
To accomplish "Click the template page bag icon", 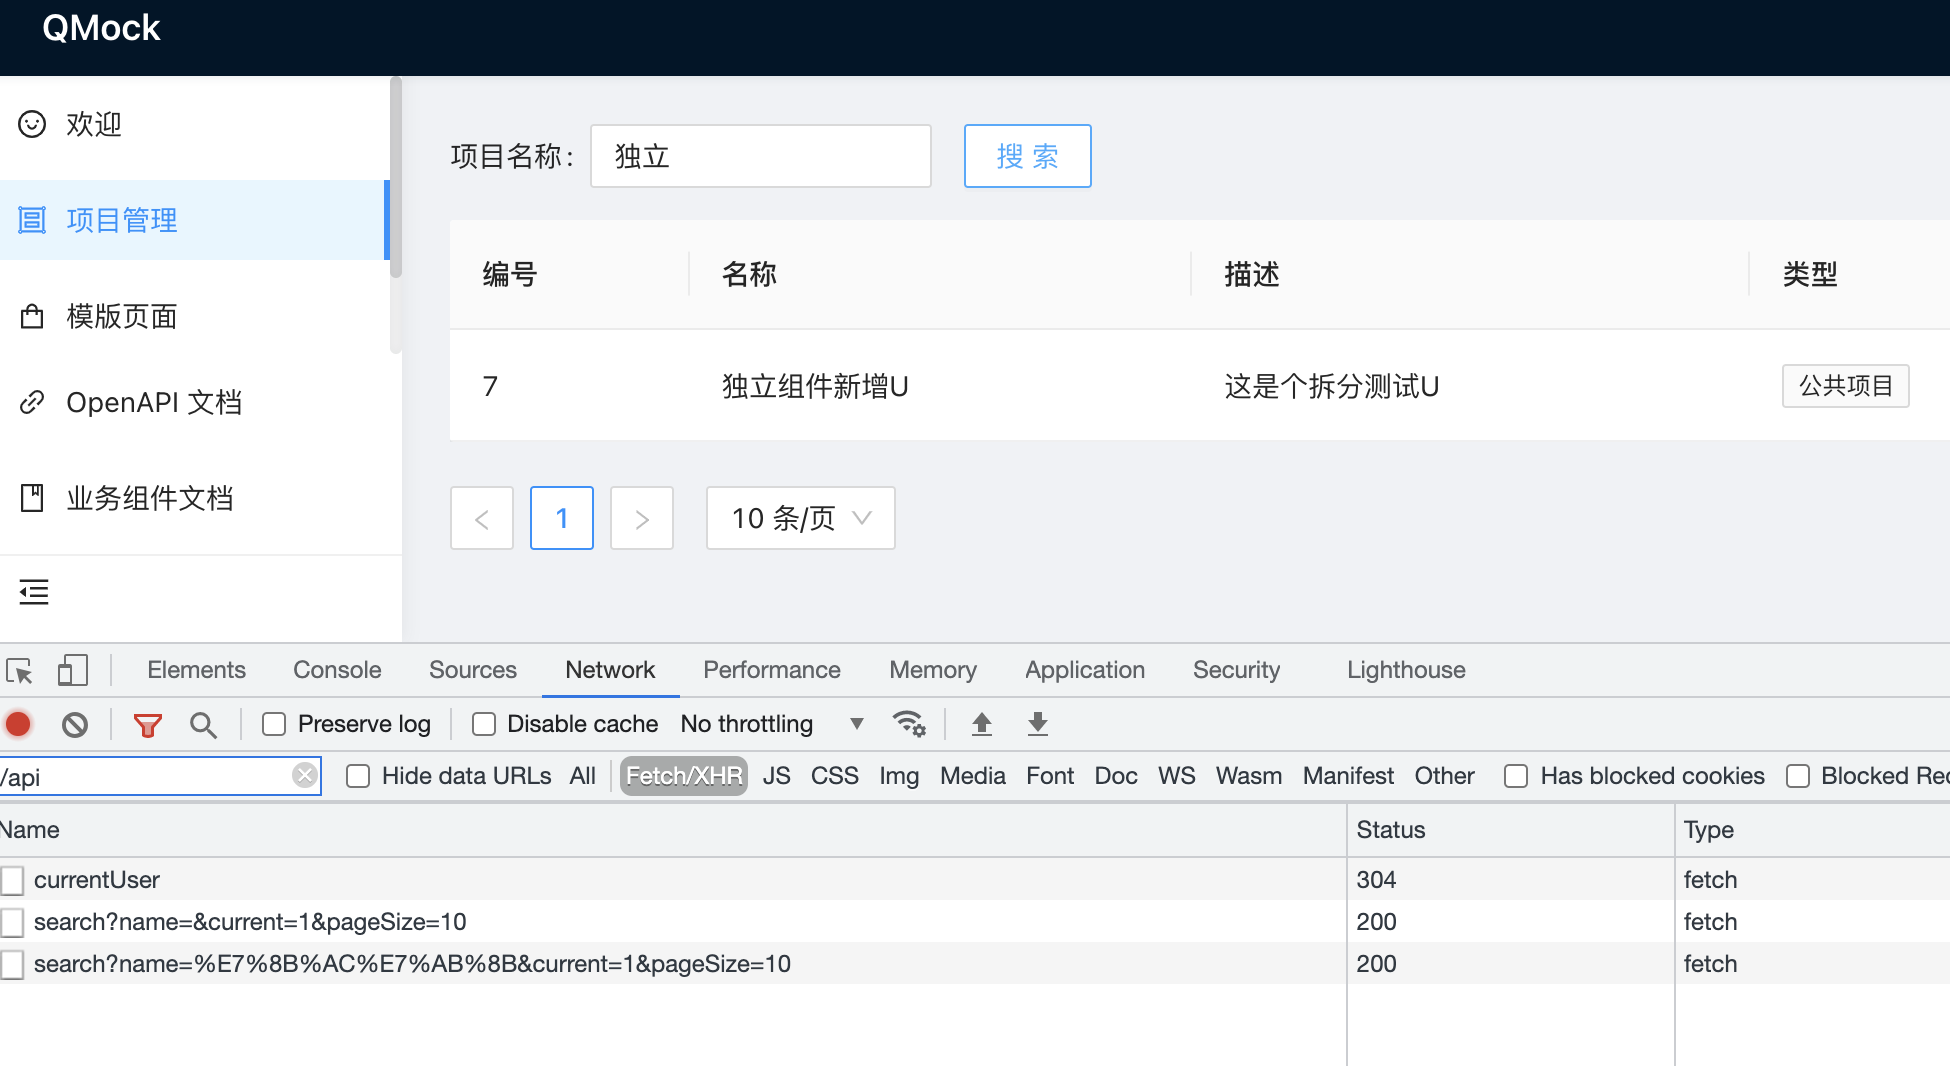I will pos(32,316).
